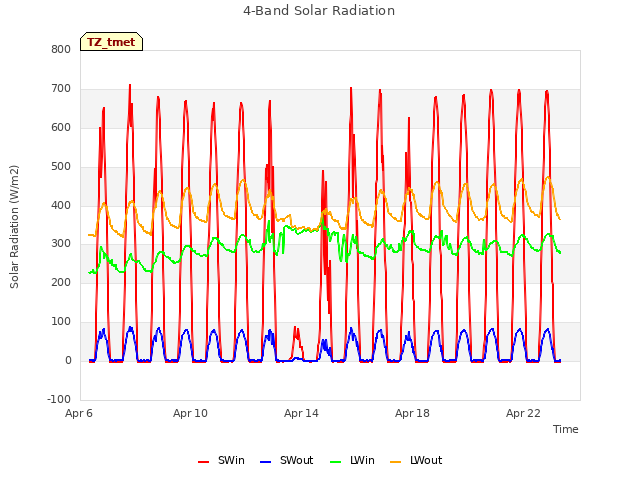Click the 600 y-axis tick label
640x480 pixels.
61,127
